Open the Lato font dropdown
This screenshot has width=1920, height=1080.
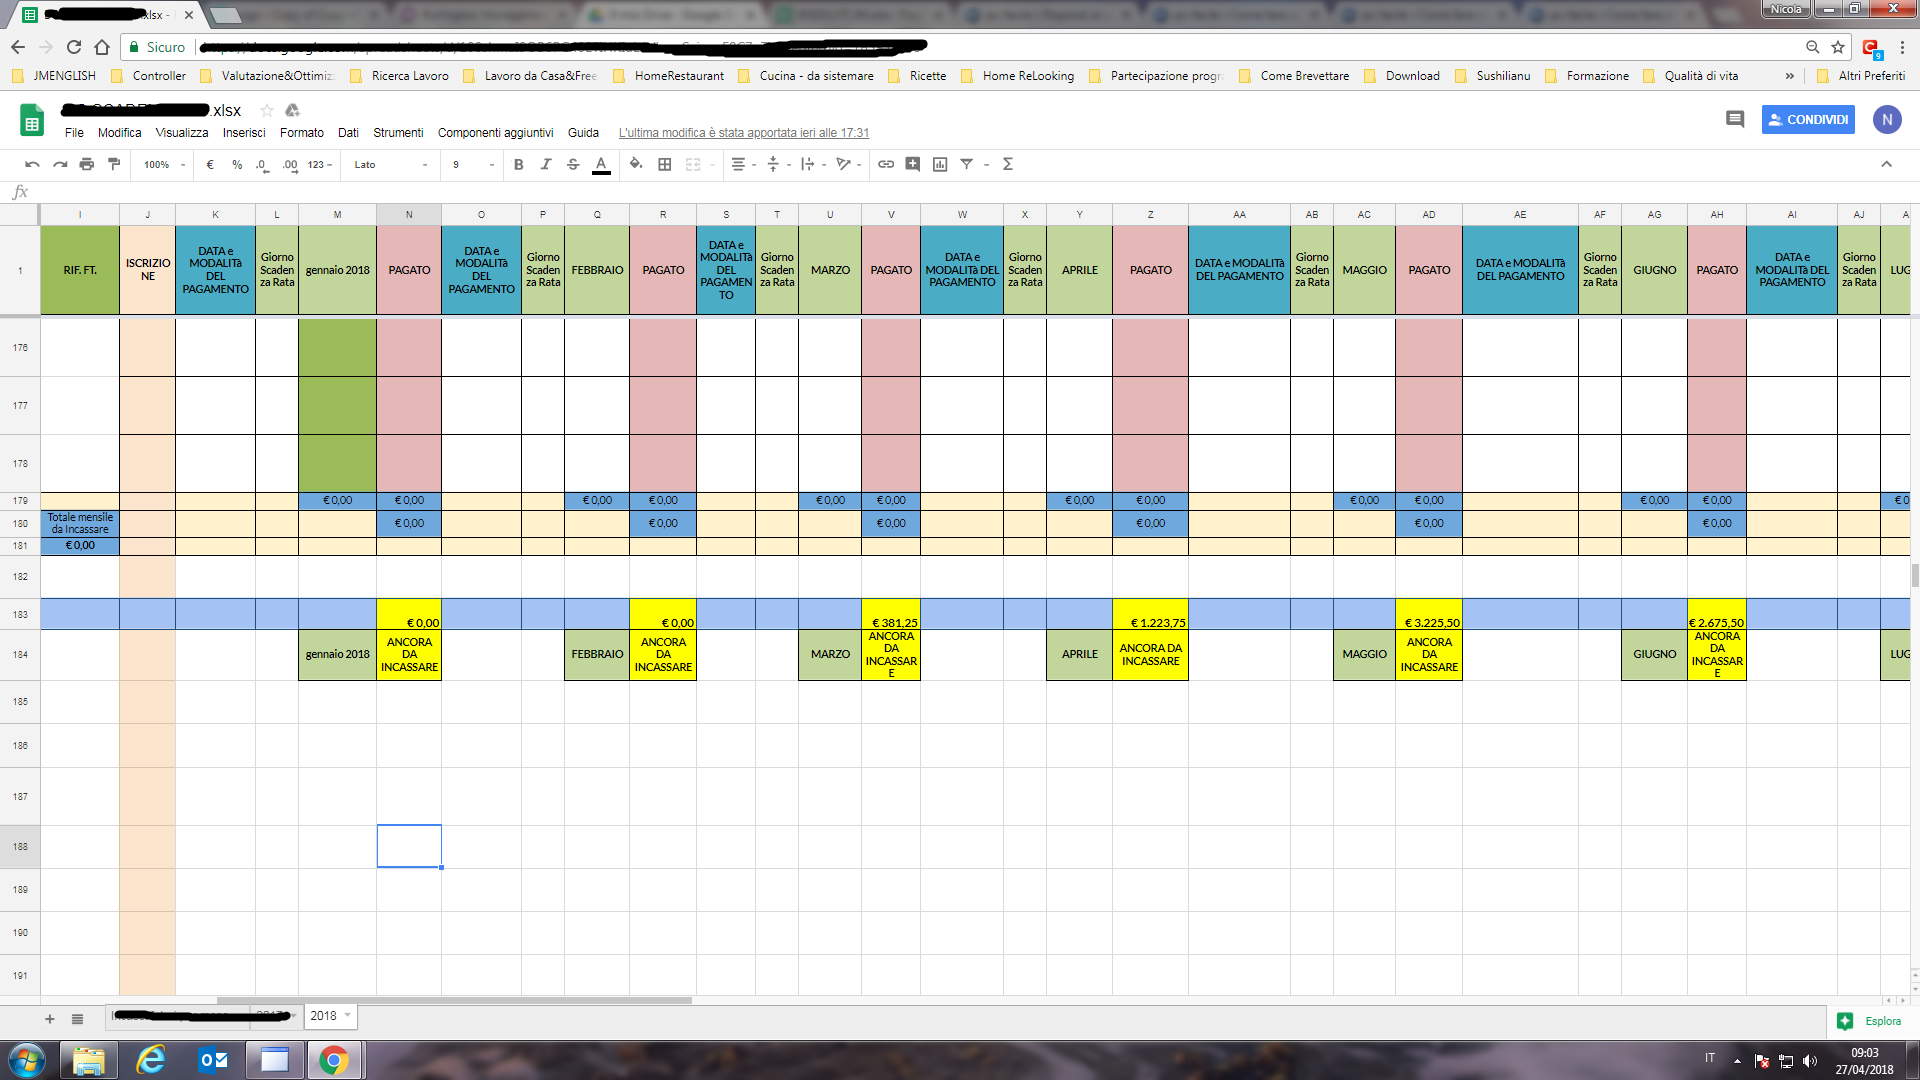click(390, 164)
